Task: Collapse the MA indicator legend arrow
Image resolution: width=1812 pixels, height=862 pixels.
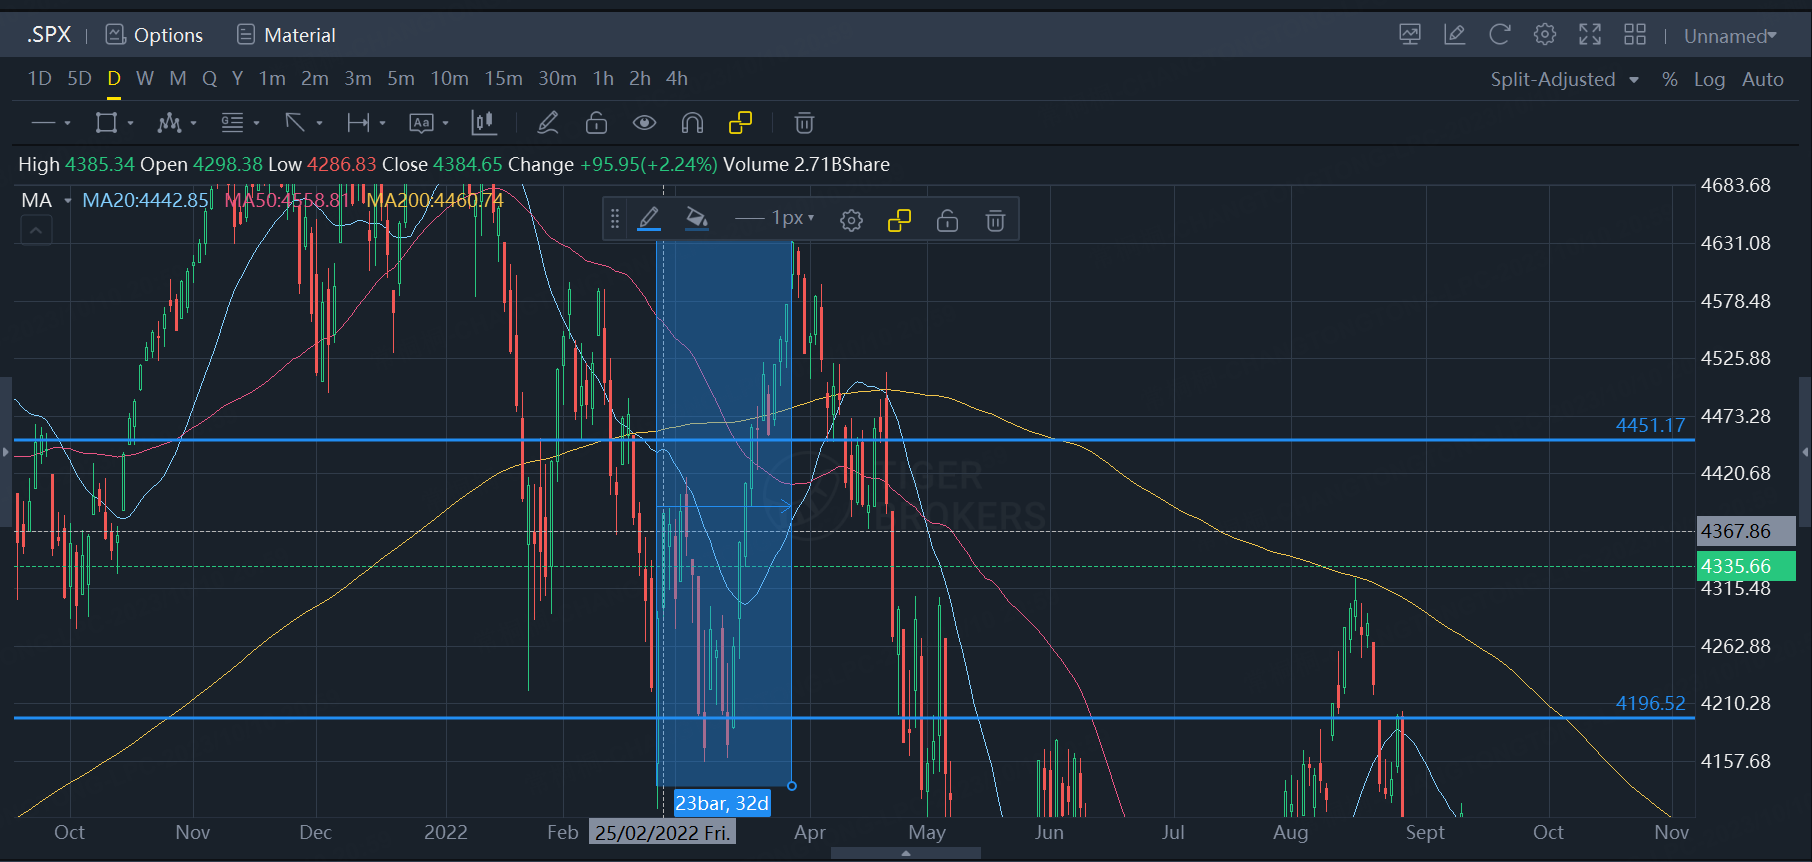Action: (36, 231)
